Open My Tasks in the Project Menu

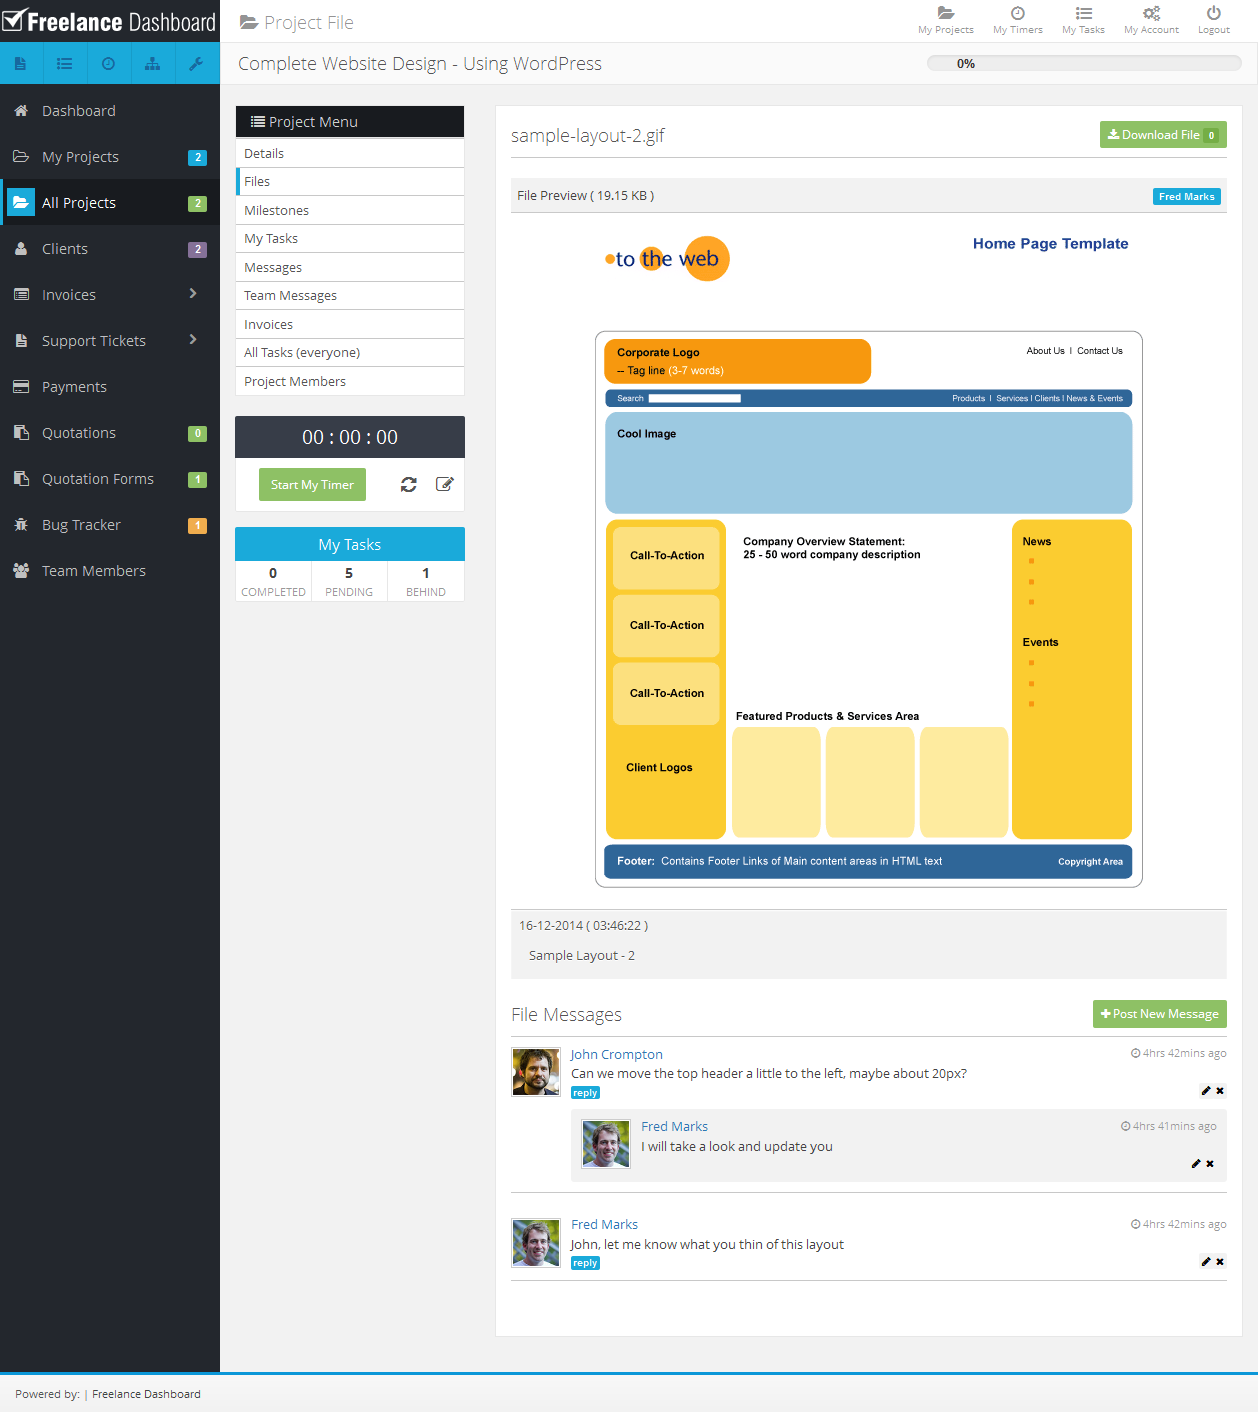[350, 239]
